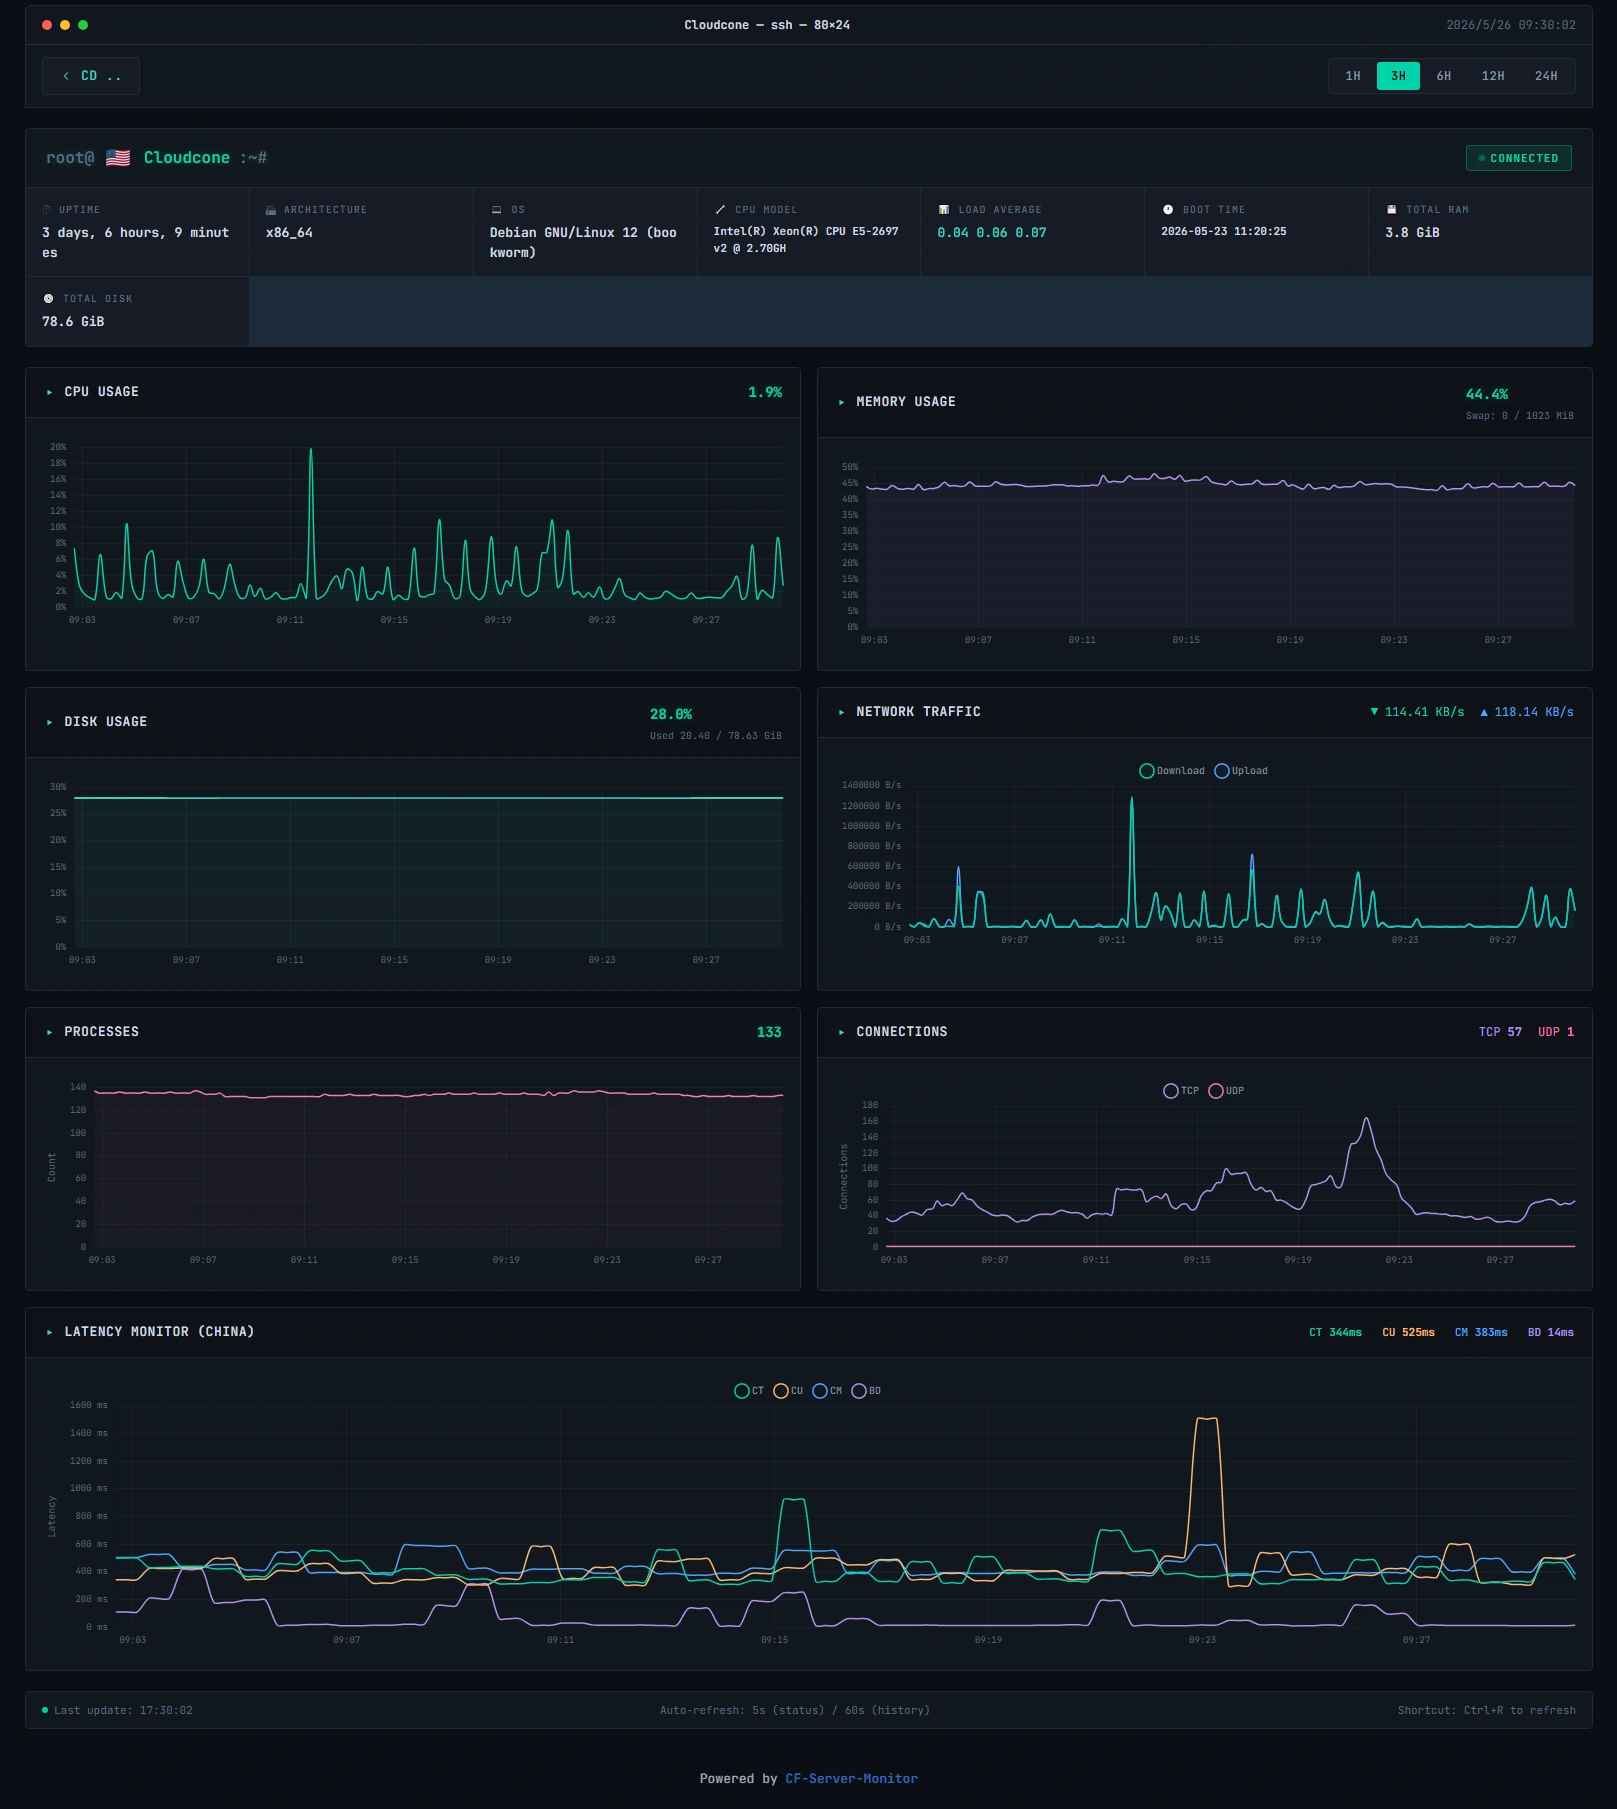The width and height of the screenshot is (1617, 1809).
Task: Click the 118.14 KB/s upload rate
Action: pos(1534,712)
